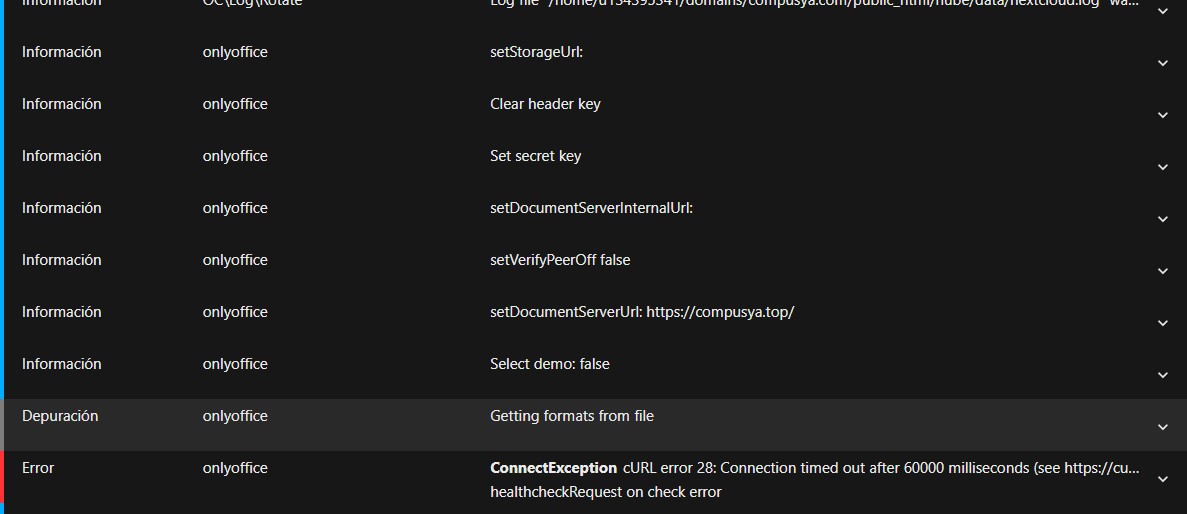
Task: Click onlyoffice app name in Error row
Action: pos(235,468)
